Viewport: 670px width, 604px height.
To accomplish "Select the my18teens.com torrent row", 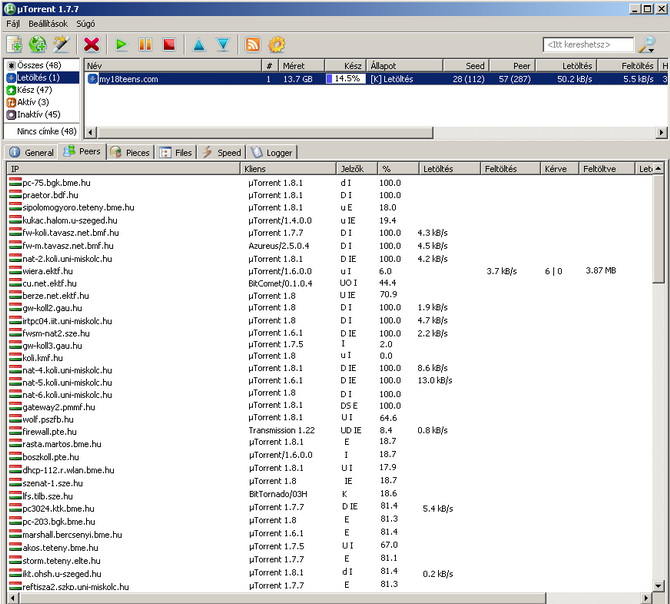I will coord(376,79).
